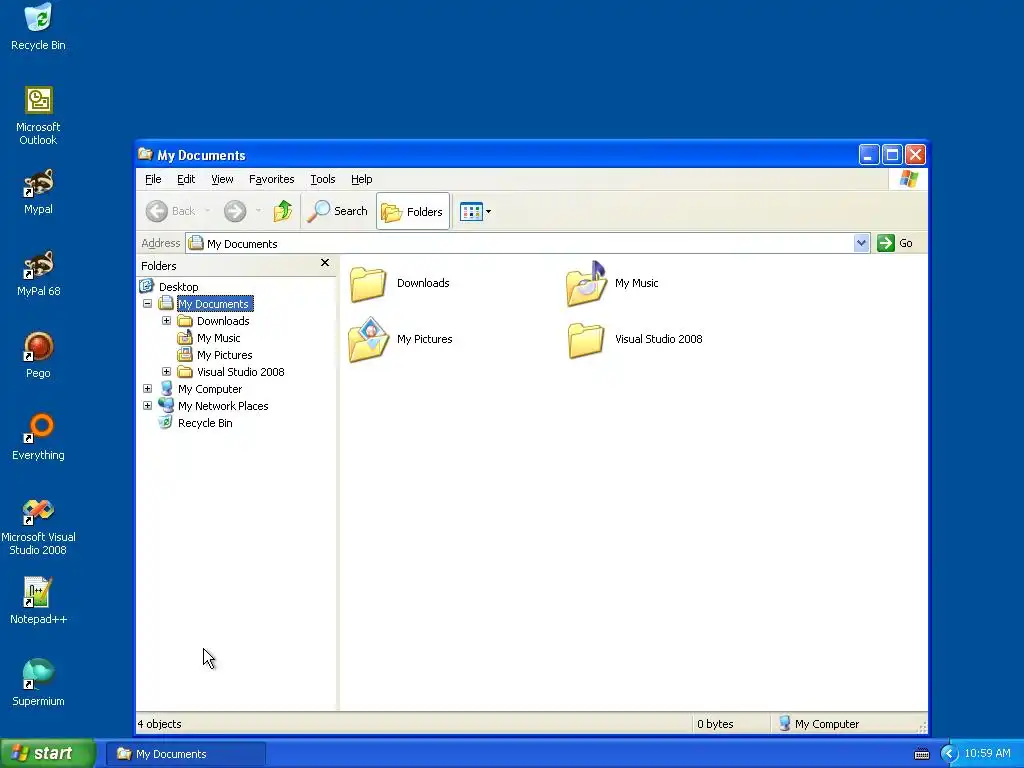This screenshot has height=768, width=1024.
Task: Open the Tools menu
Action: tap(323, 179)
